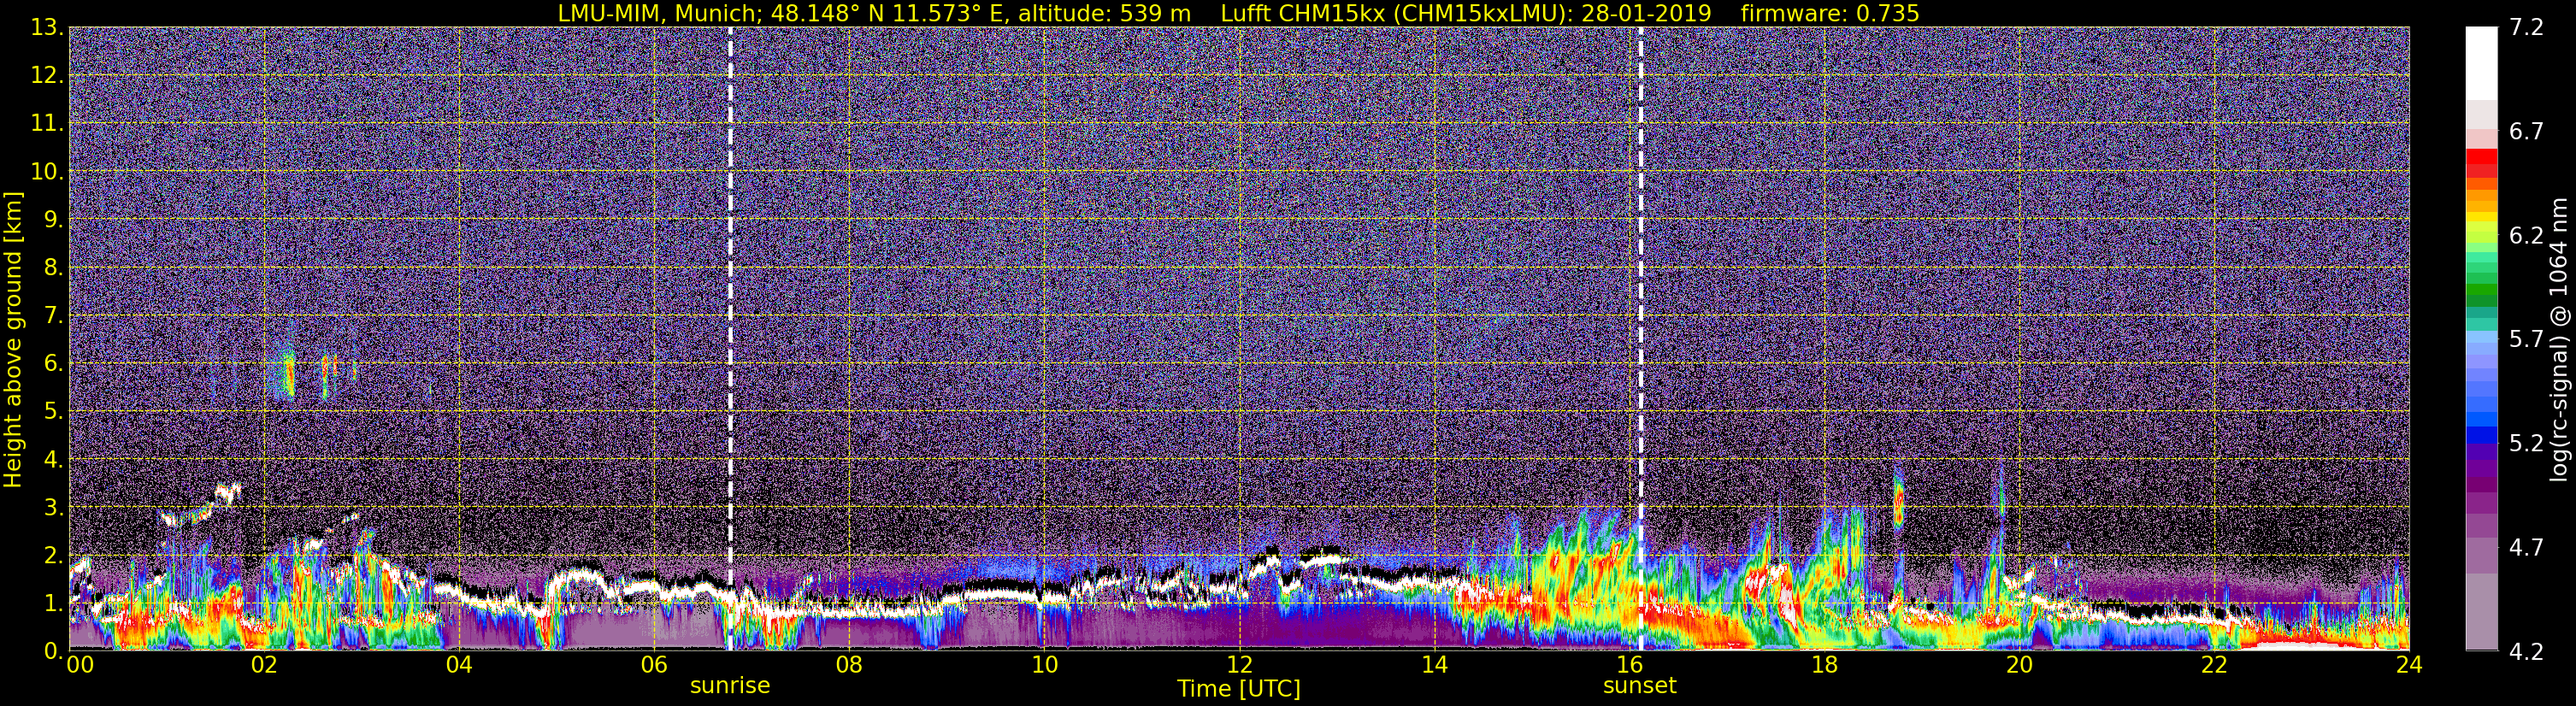Click the '6.2' colorbar value

tap(2526, 235)
